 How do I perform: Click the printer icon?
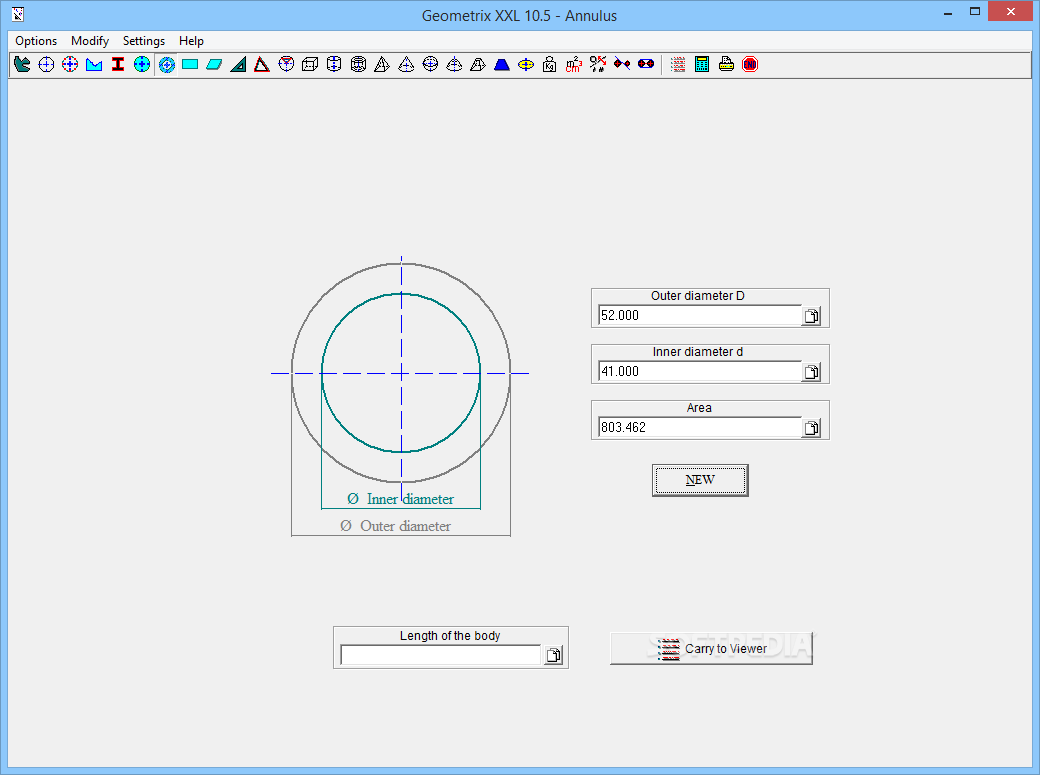point(726,64)
